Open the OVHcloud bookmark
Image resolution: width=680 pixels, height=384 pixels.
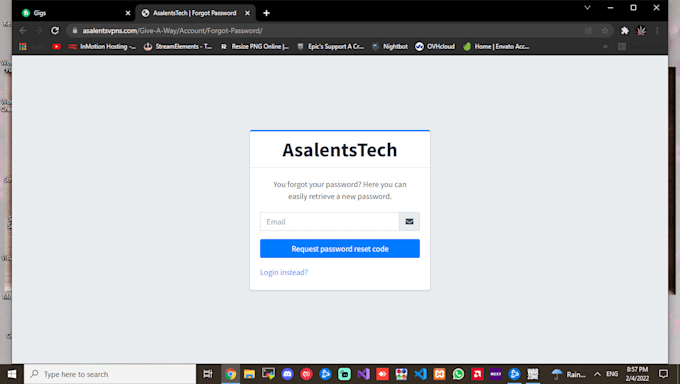tap(435, 46)
